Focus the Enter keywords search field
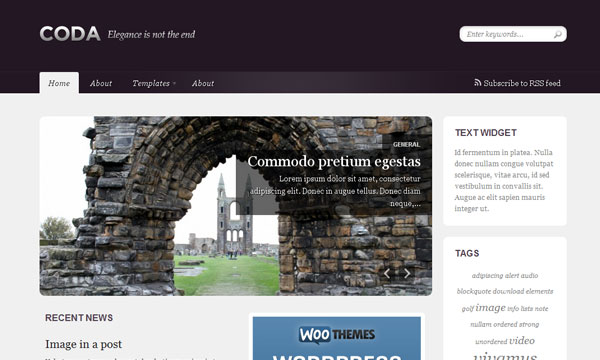Viewport: 600px width, 360px height. point(513,34)
